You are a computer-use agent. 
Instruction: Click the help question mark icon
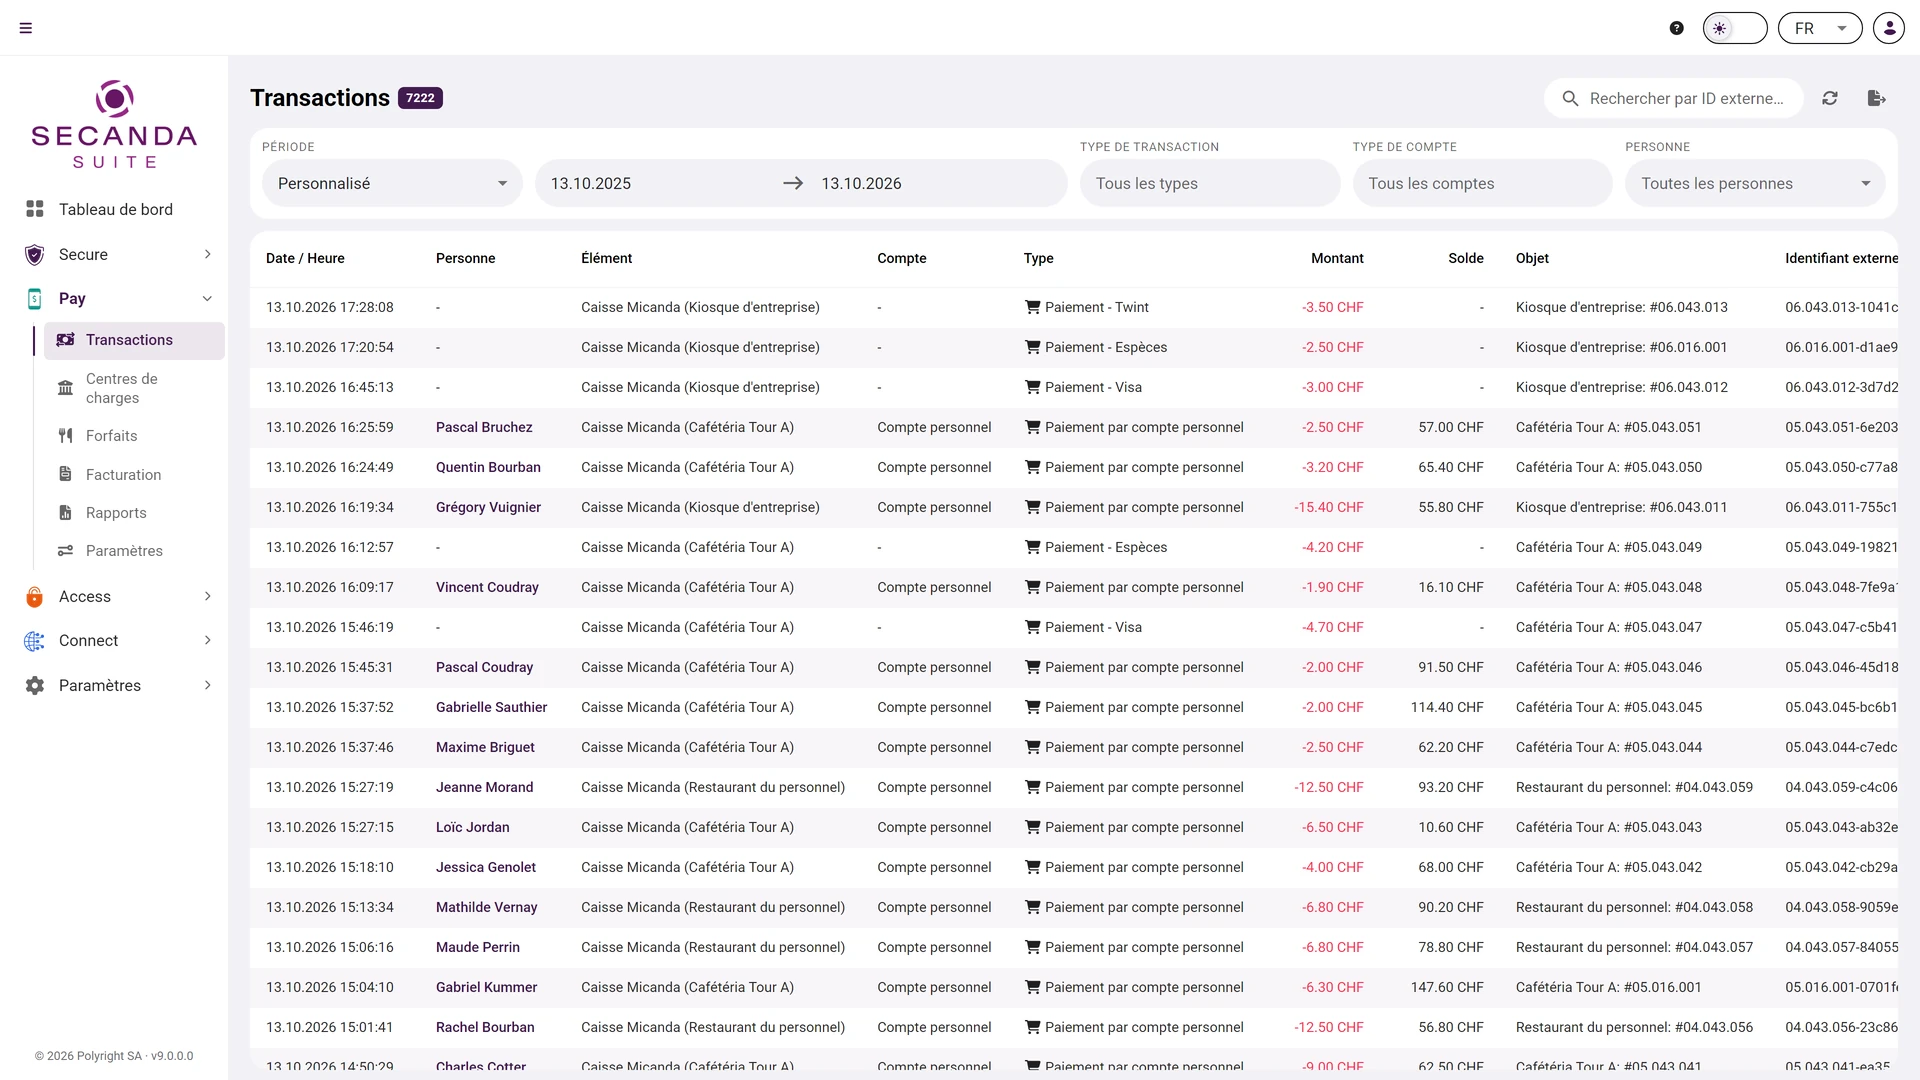[1677, 28]
